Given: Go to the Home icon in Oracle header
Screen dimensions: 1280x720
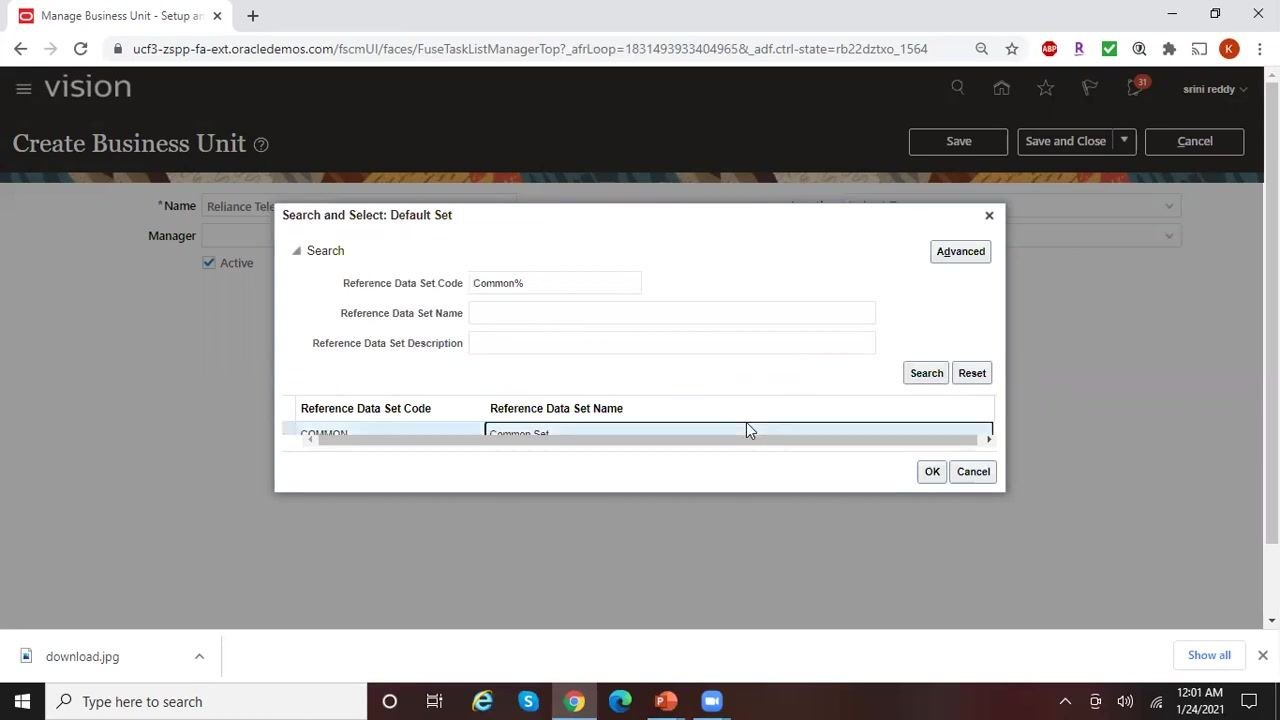Looking at the screenshot, I should [1001, 88].
